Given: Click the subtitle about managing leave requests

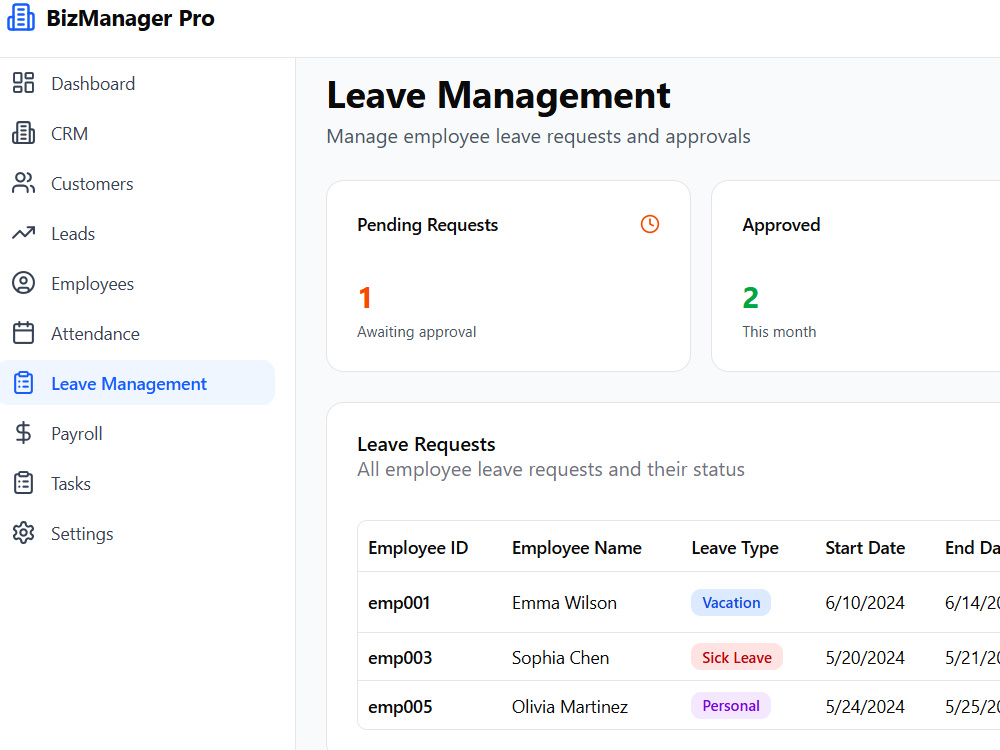Looking at the screenshot, I should click(538, 136).
